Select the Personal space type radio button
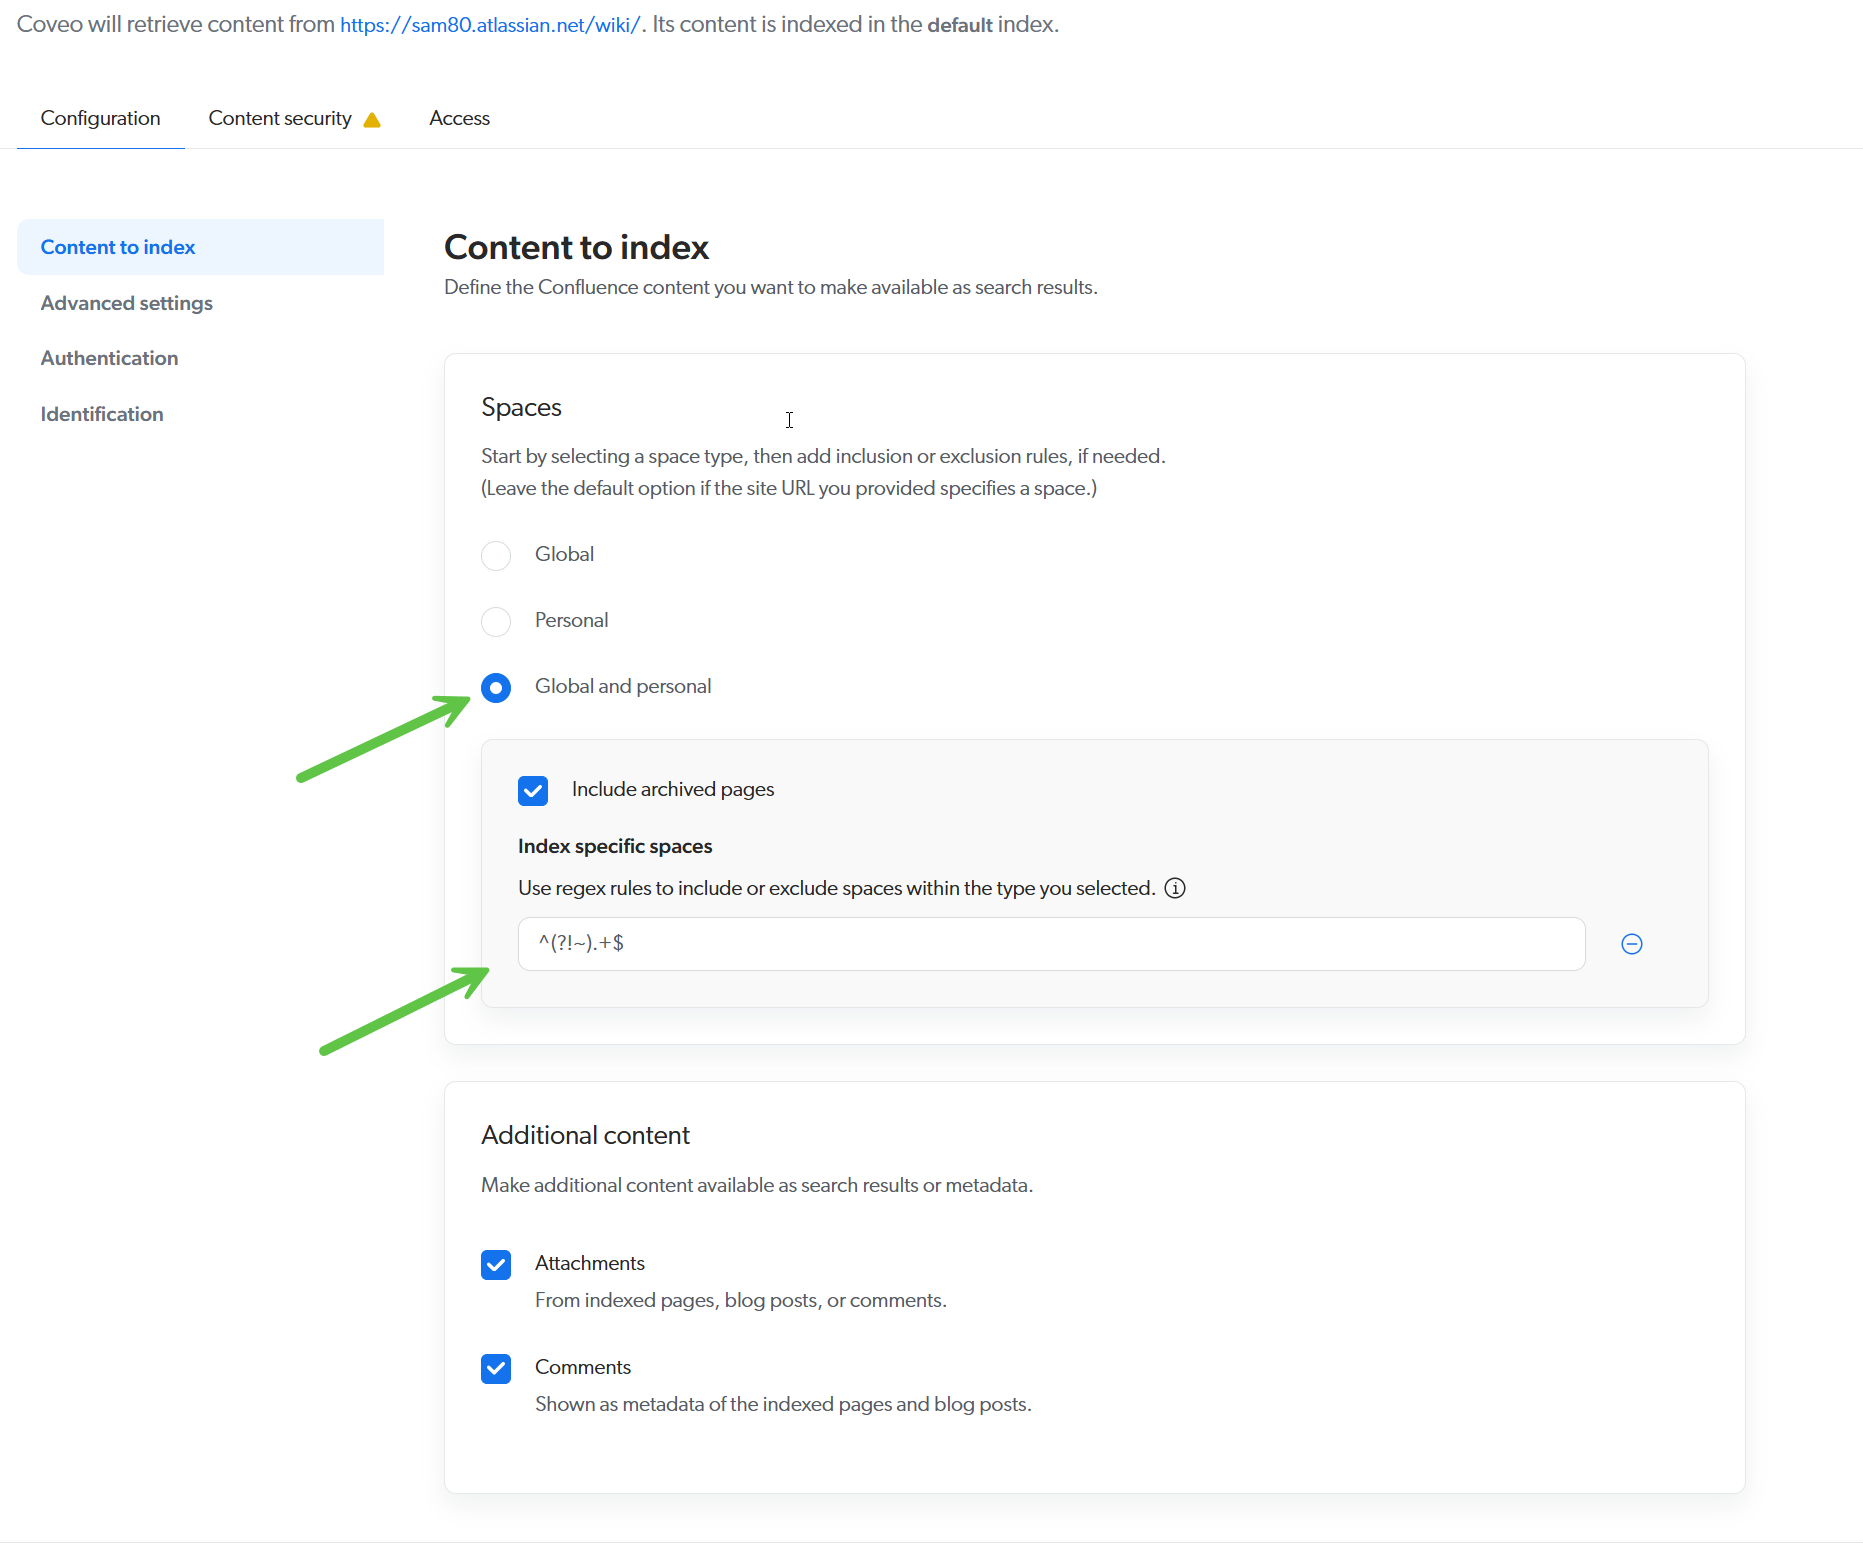Screen dimensions: 1863x1549 [x=496, y=621]
